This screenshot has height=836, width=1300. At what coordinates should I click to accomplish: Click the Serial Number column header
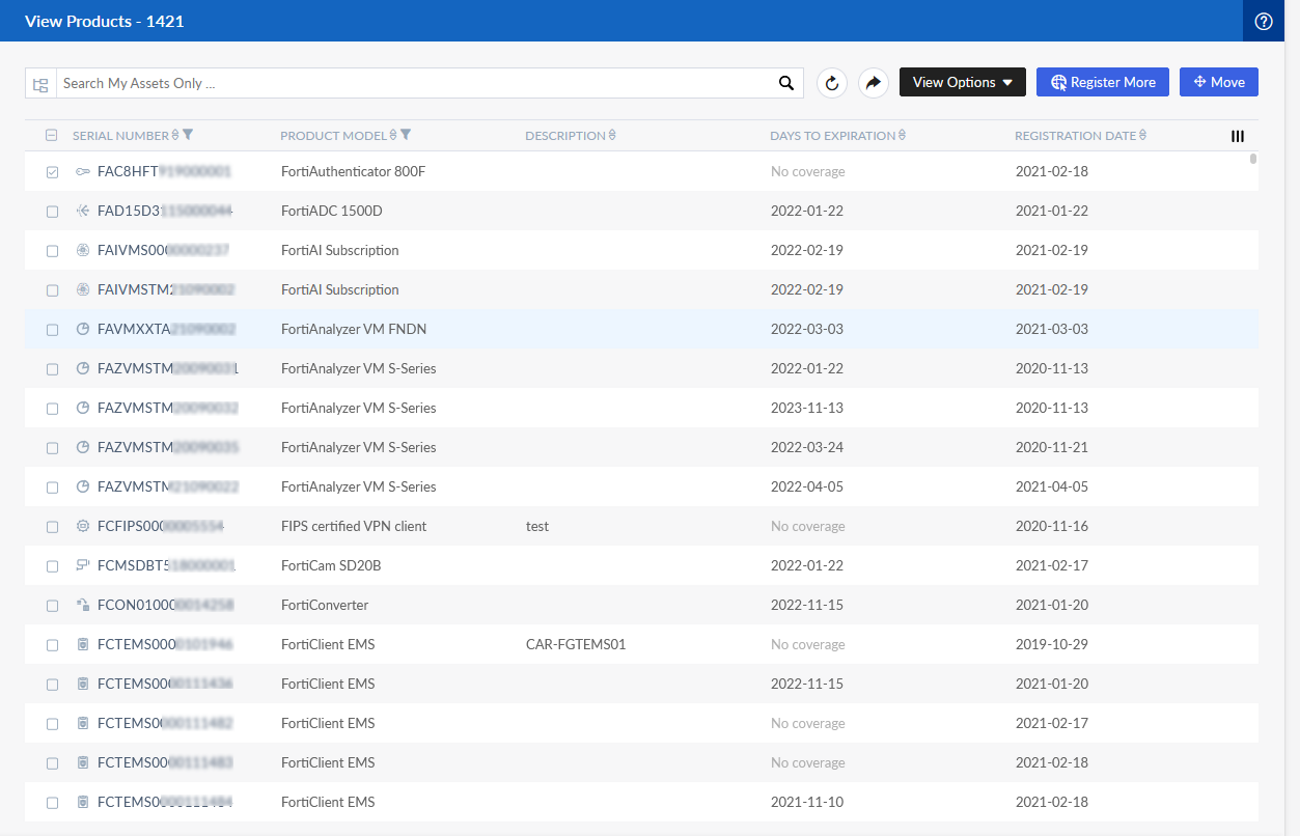(120, 135)
